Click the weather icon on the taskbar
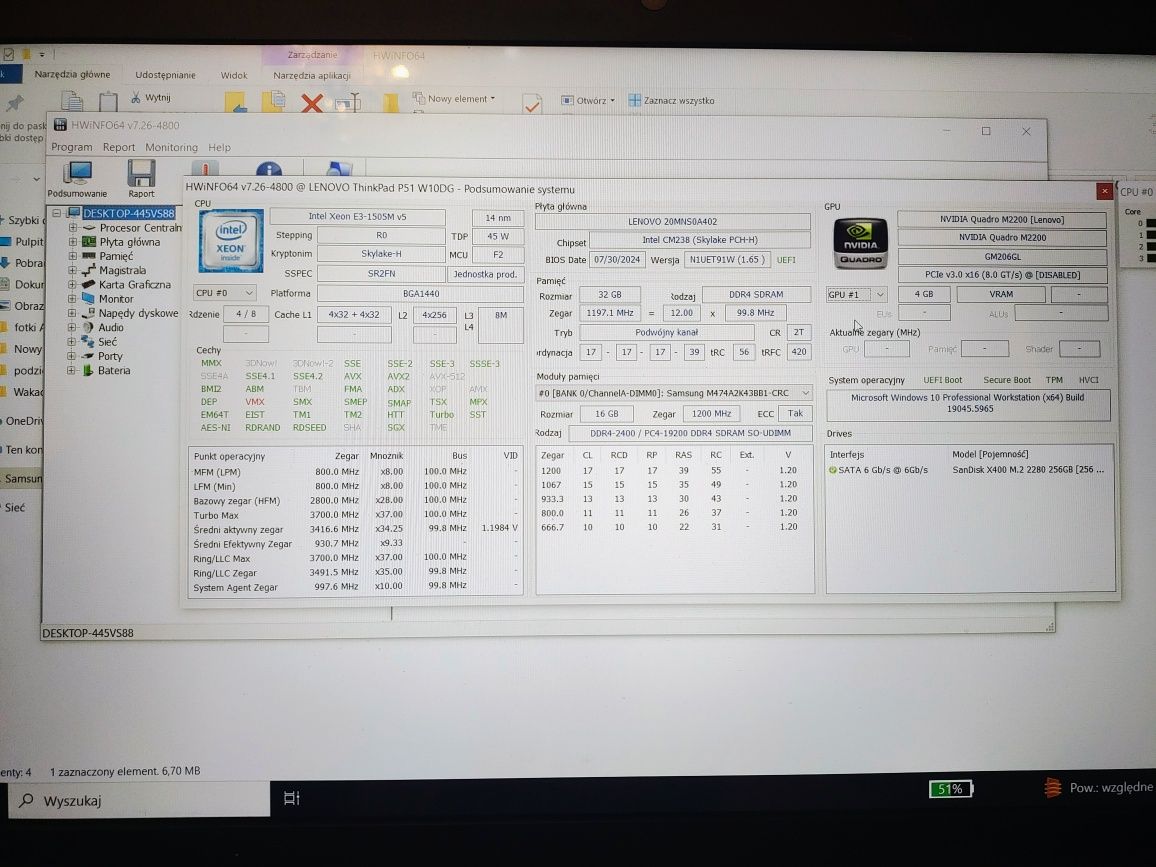 pyautogui.click(x=1053, y=788)
